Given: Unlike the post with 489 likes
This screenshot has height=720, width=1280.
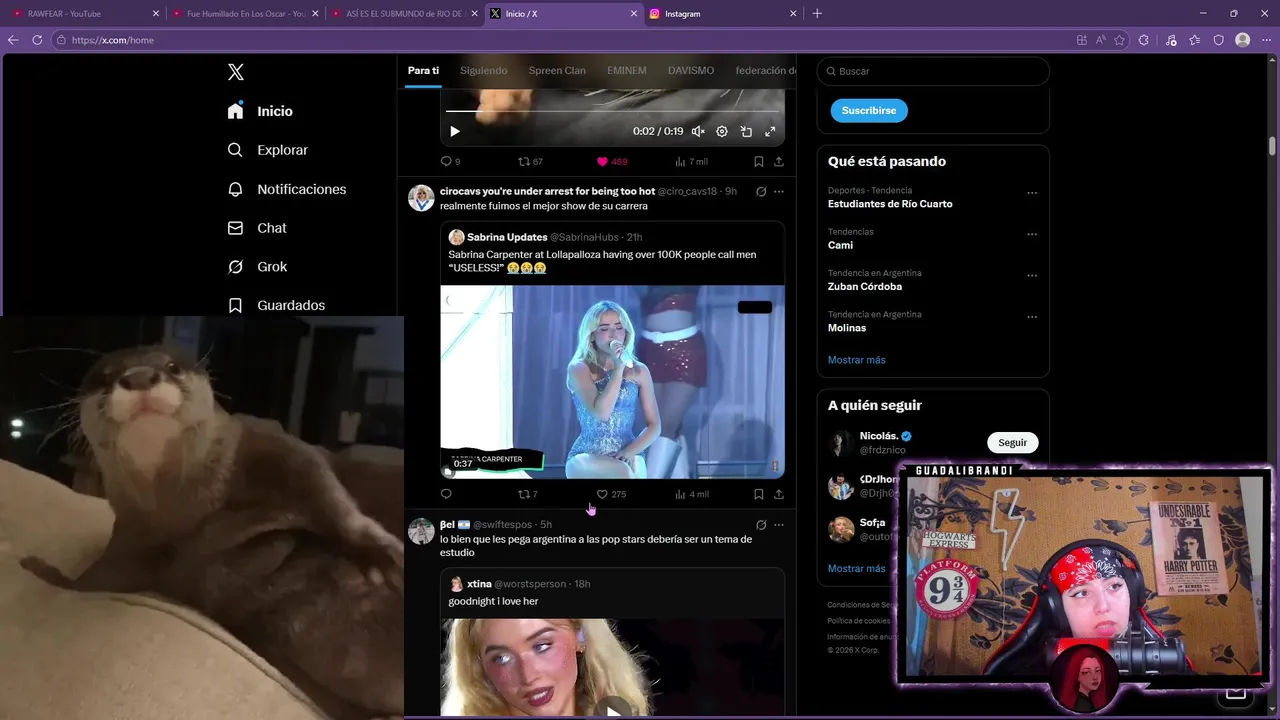Looking at the screenshot, I should (x=612, y=161).
